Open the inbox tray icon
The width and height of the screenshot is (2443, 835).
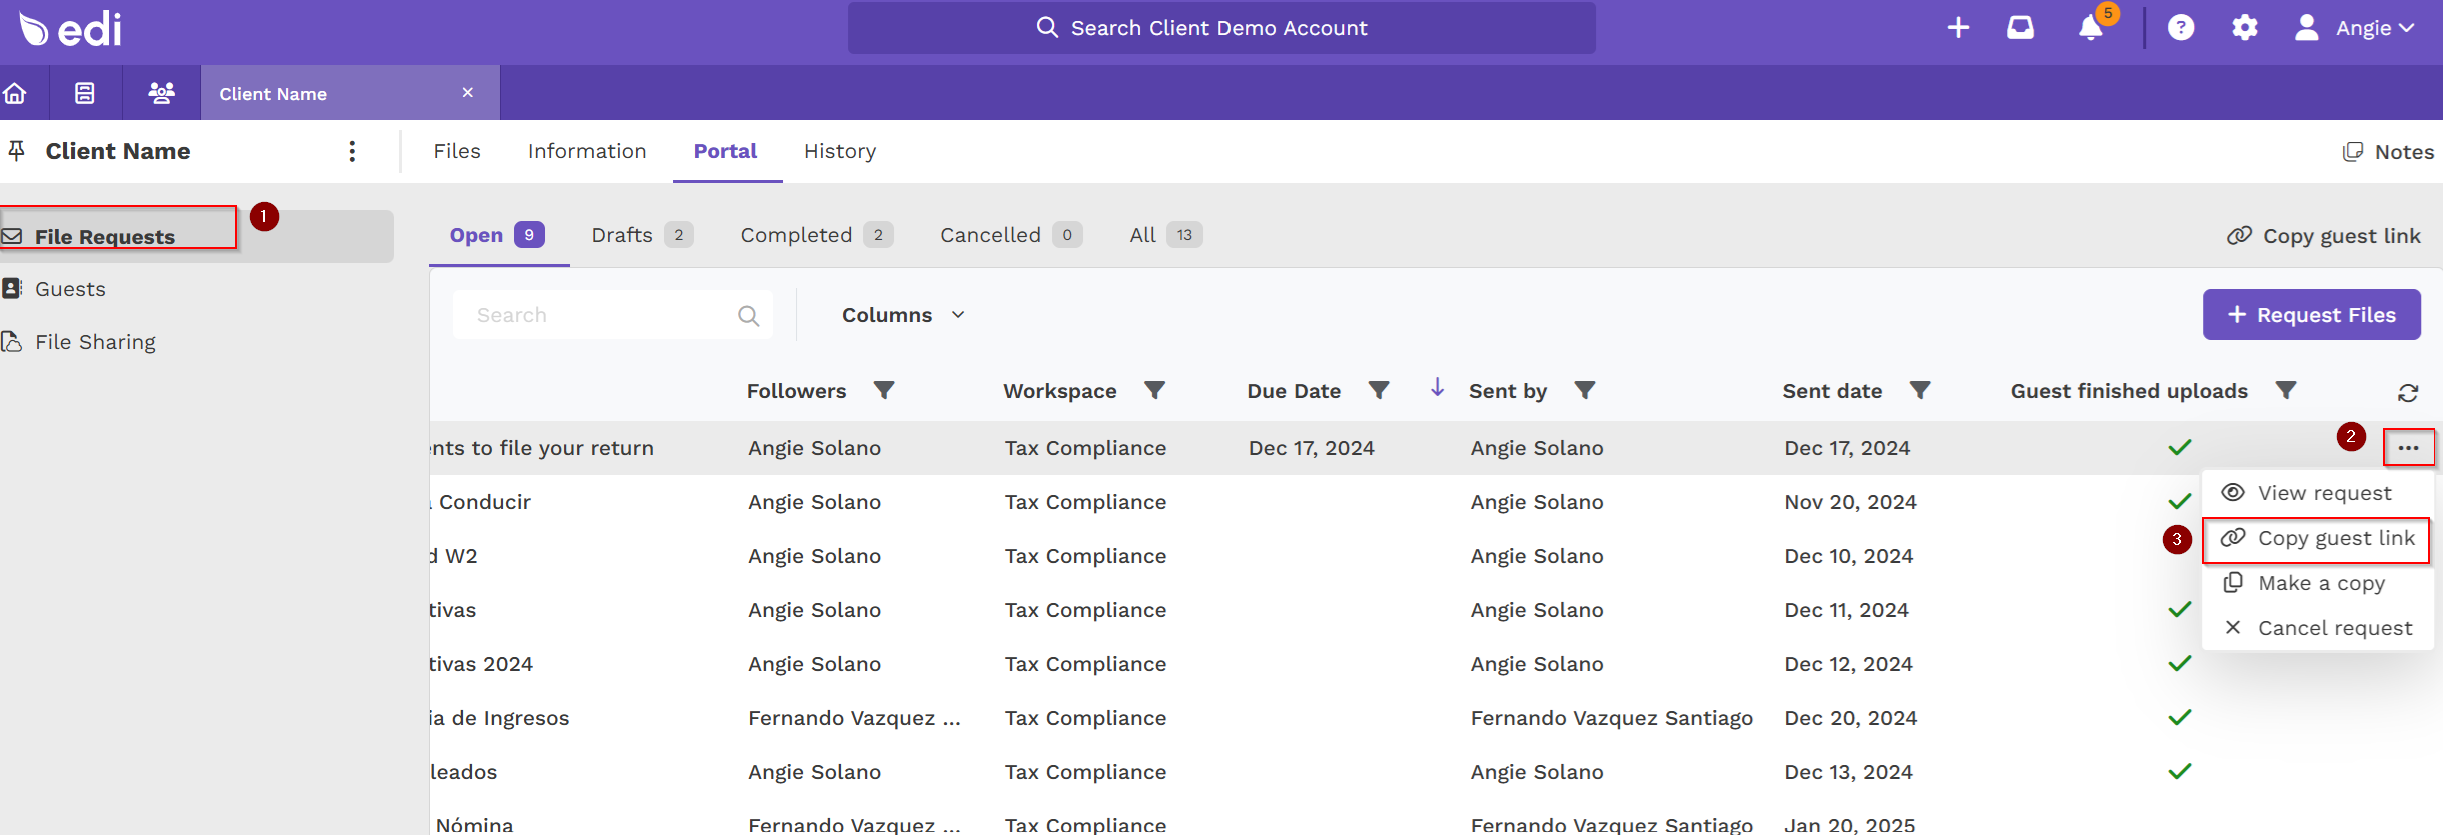point(2020,28)
